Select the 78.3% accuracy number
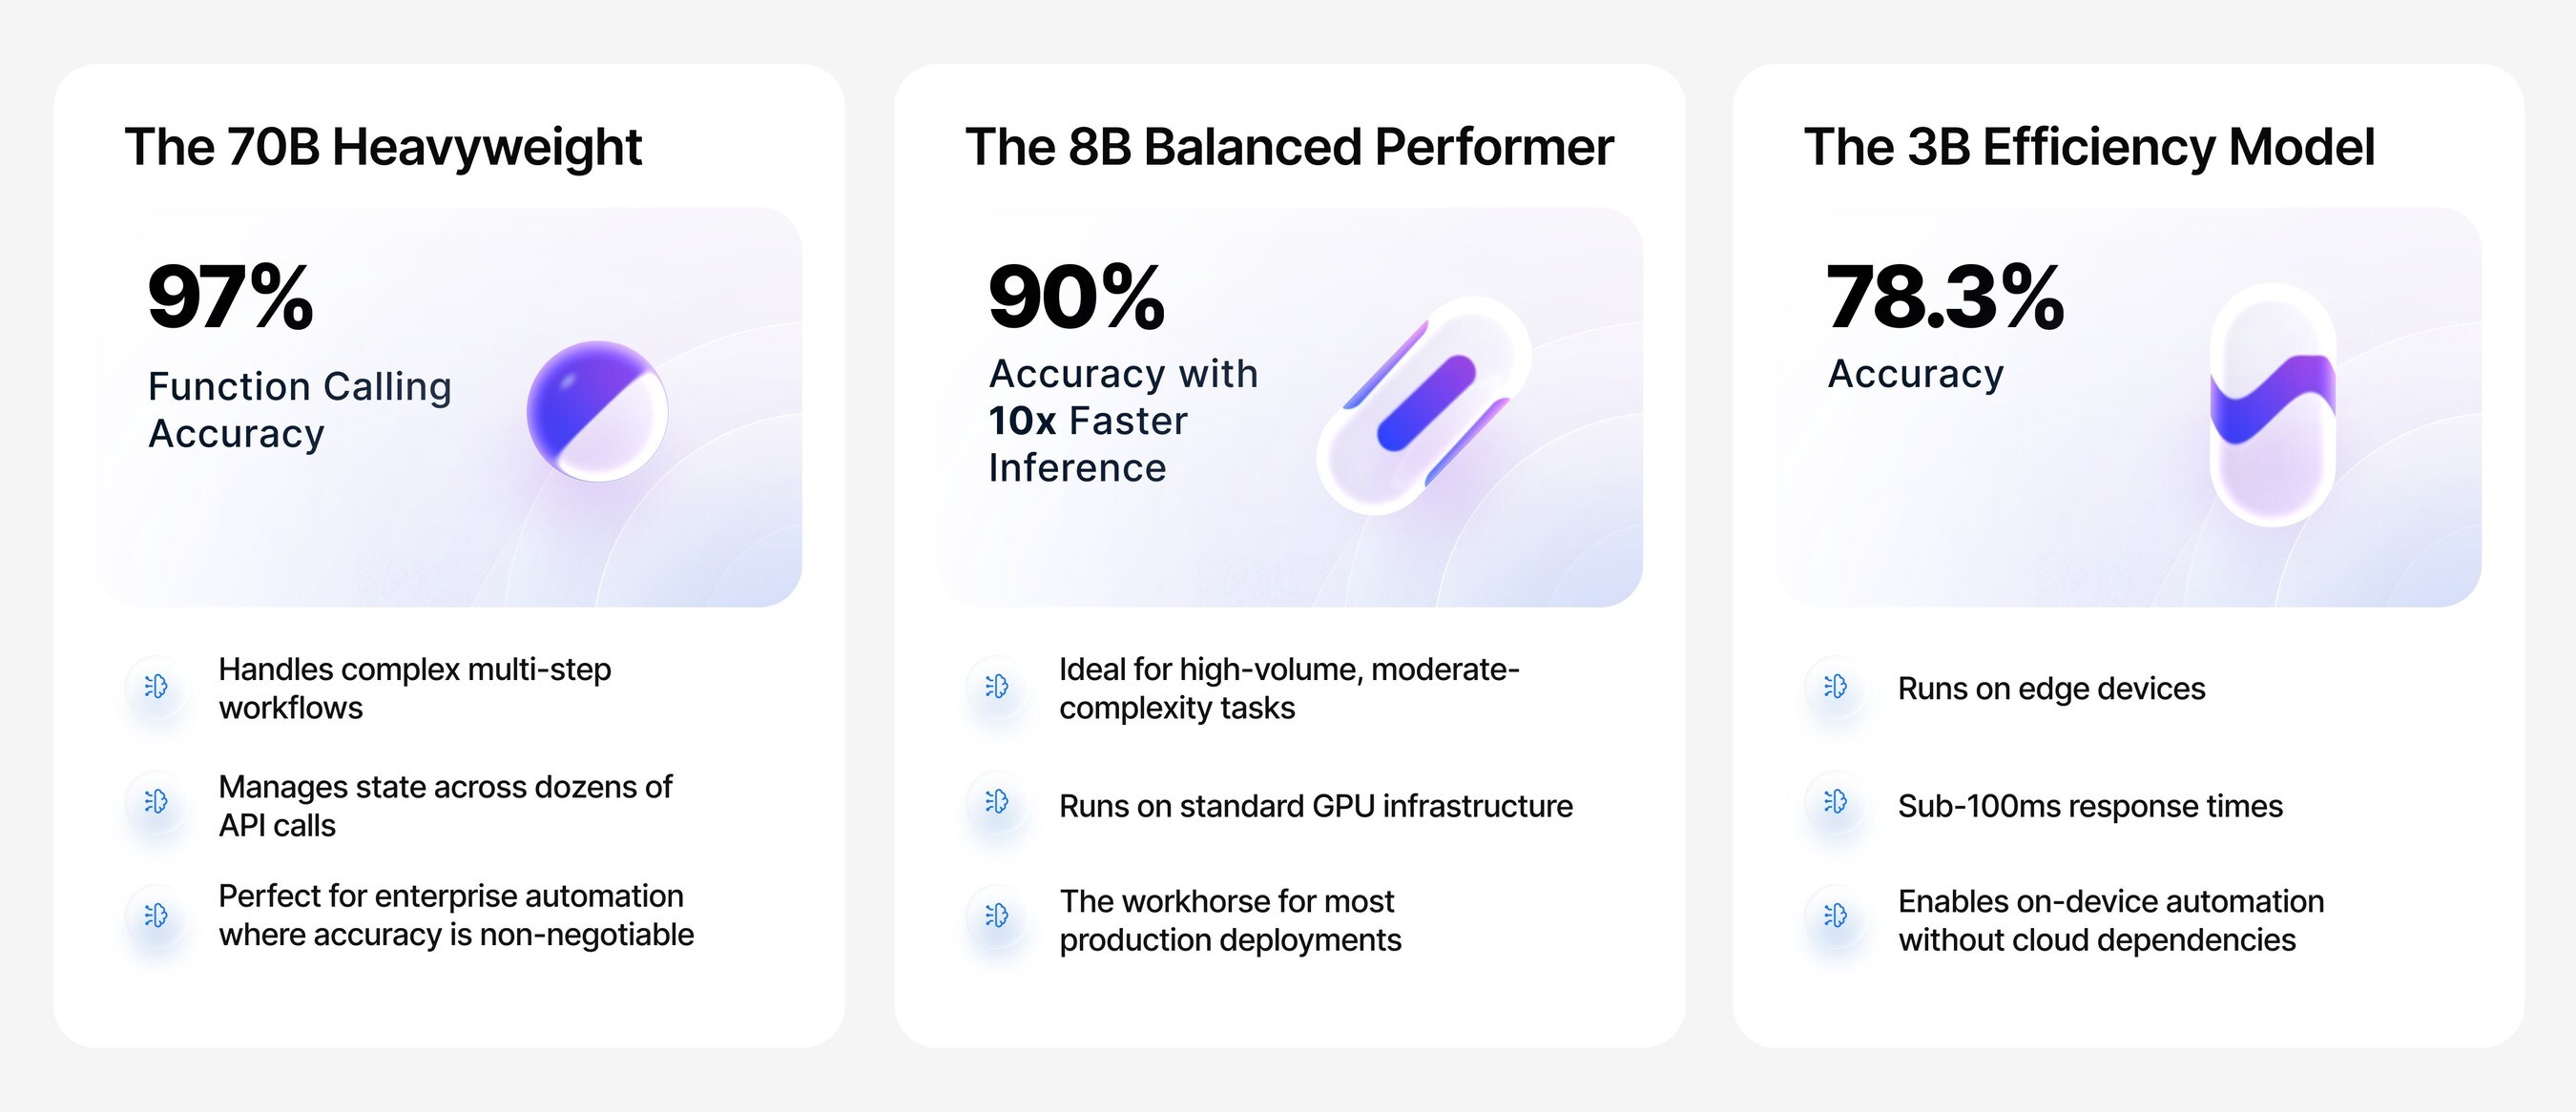This screenshot has width=2576, height=1112. tap(1945, 297)
